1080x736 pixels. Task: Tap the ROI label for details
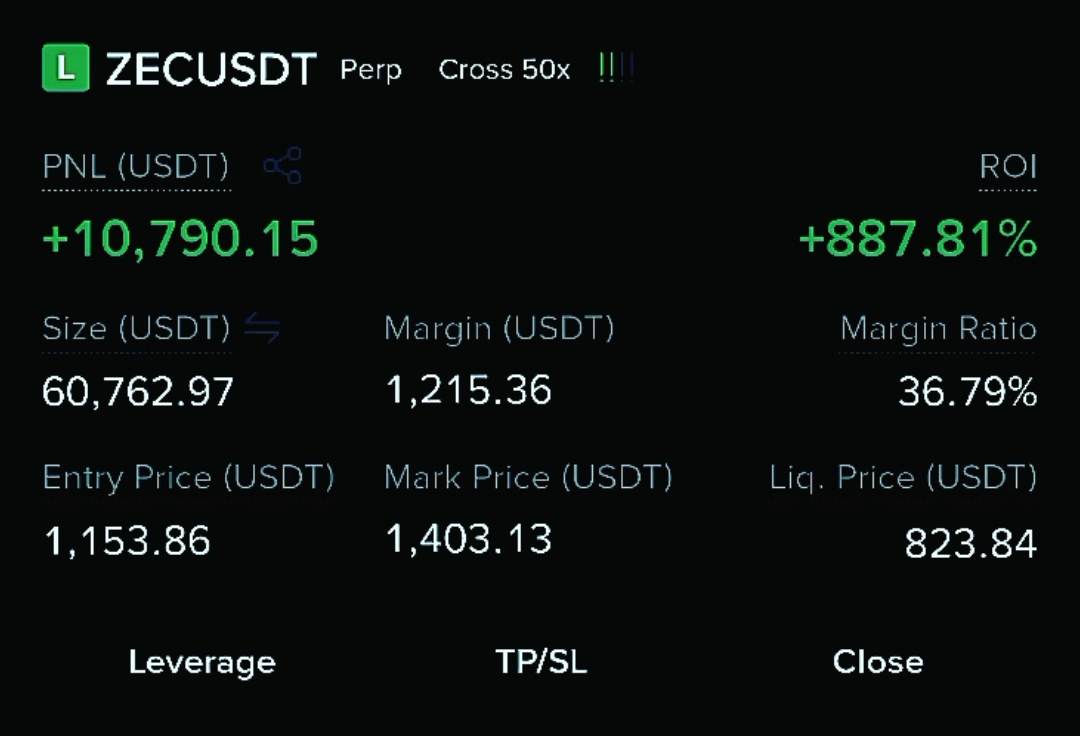tap(1008, 167)
